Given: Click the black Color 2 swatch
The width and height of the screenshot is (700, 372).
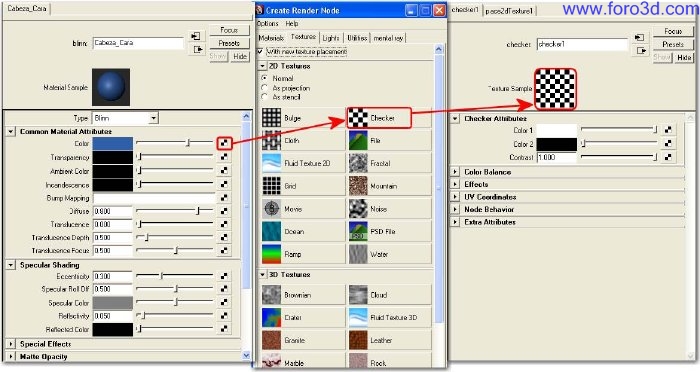Looking at the screenshot, I should (557, 144).
